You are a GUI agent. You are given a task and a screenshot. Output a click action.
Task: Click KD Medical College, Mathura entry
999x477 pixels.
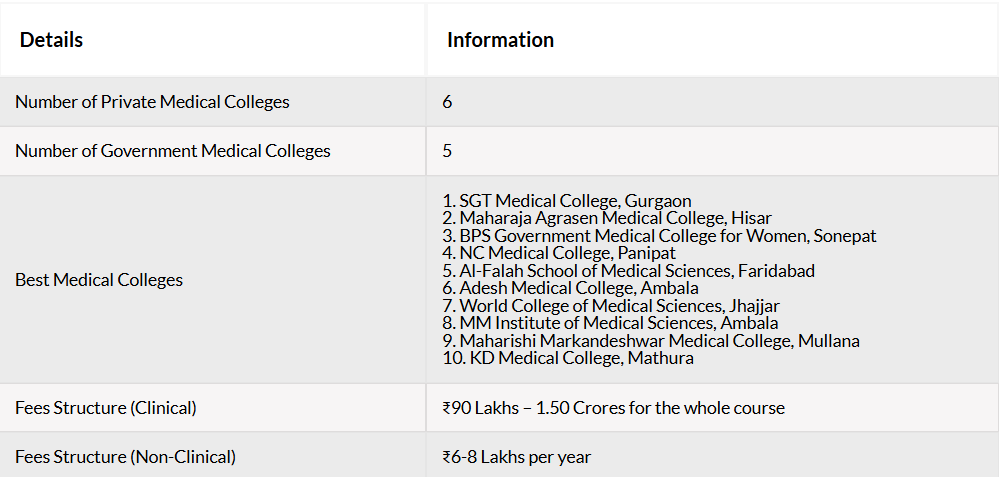click(x=568, y=358)
